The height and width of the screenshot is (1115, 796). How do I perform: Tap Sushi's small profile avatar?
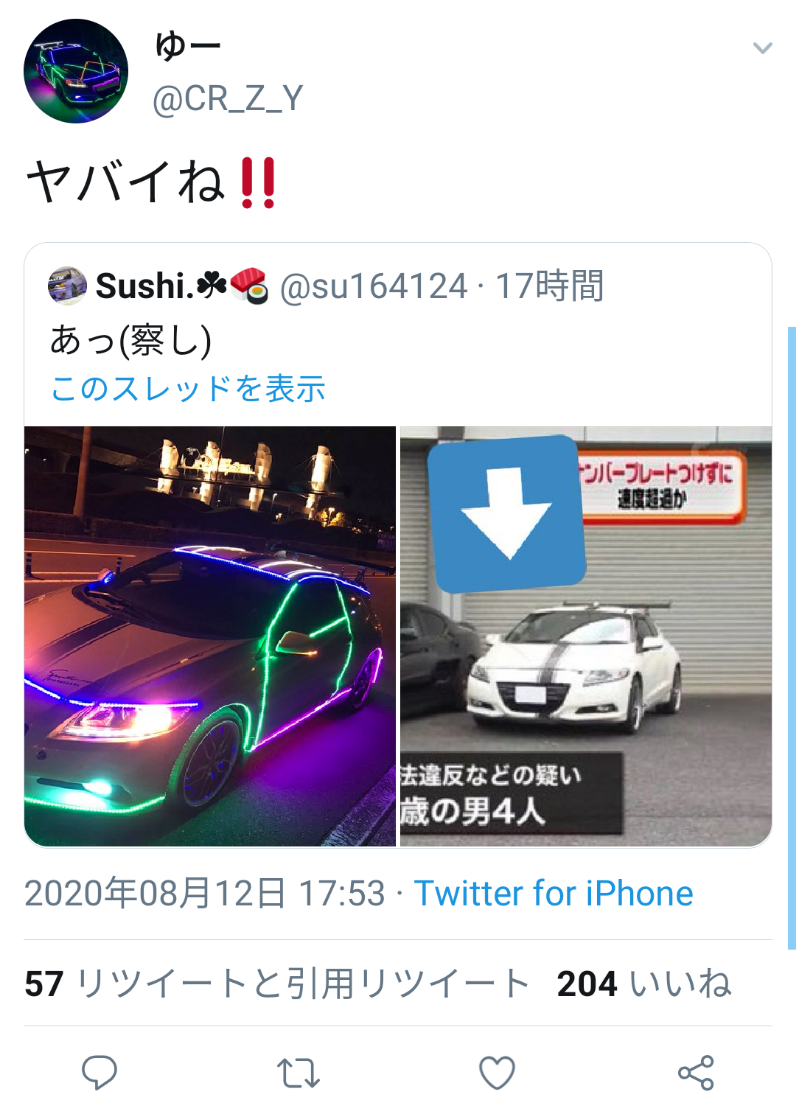coord(67,286)
